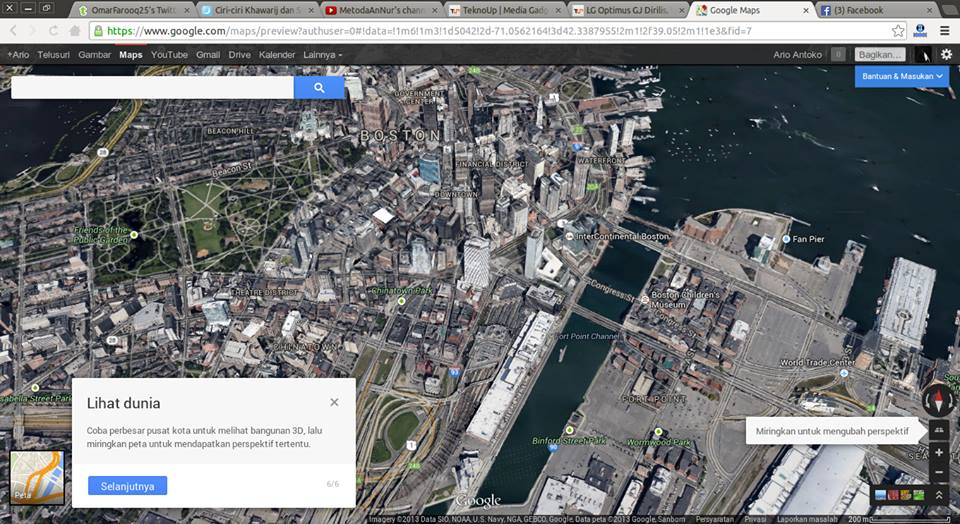Open Gambar in the Google bar
This screenshot has height=524, width=960.
pyautogui.click(x=94, y=54)
